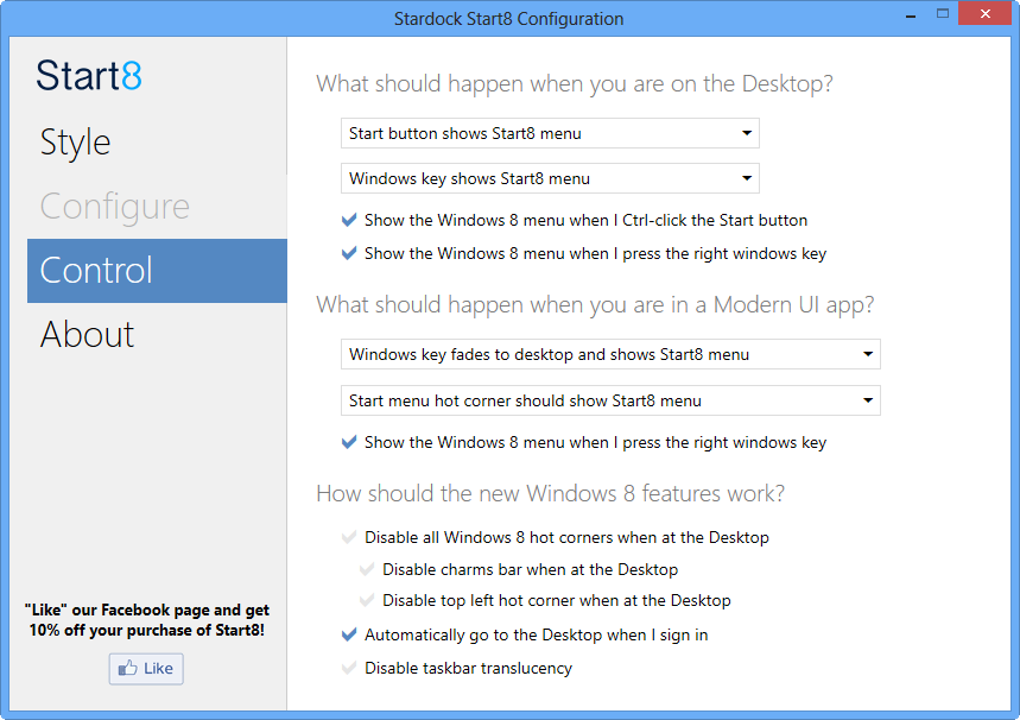Select the Control section
This screenshot has width=1020, height=720.
point(157,271)
